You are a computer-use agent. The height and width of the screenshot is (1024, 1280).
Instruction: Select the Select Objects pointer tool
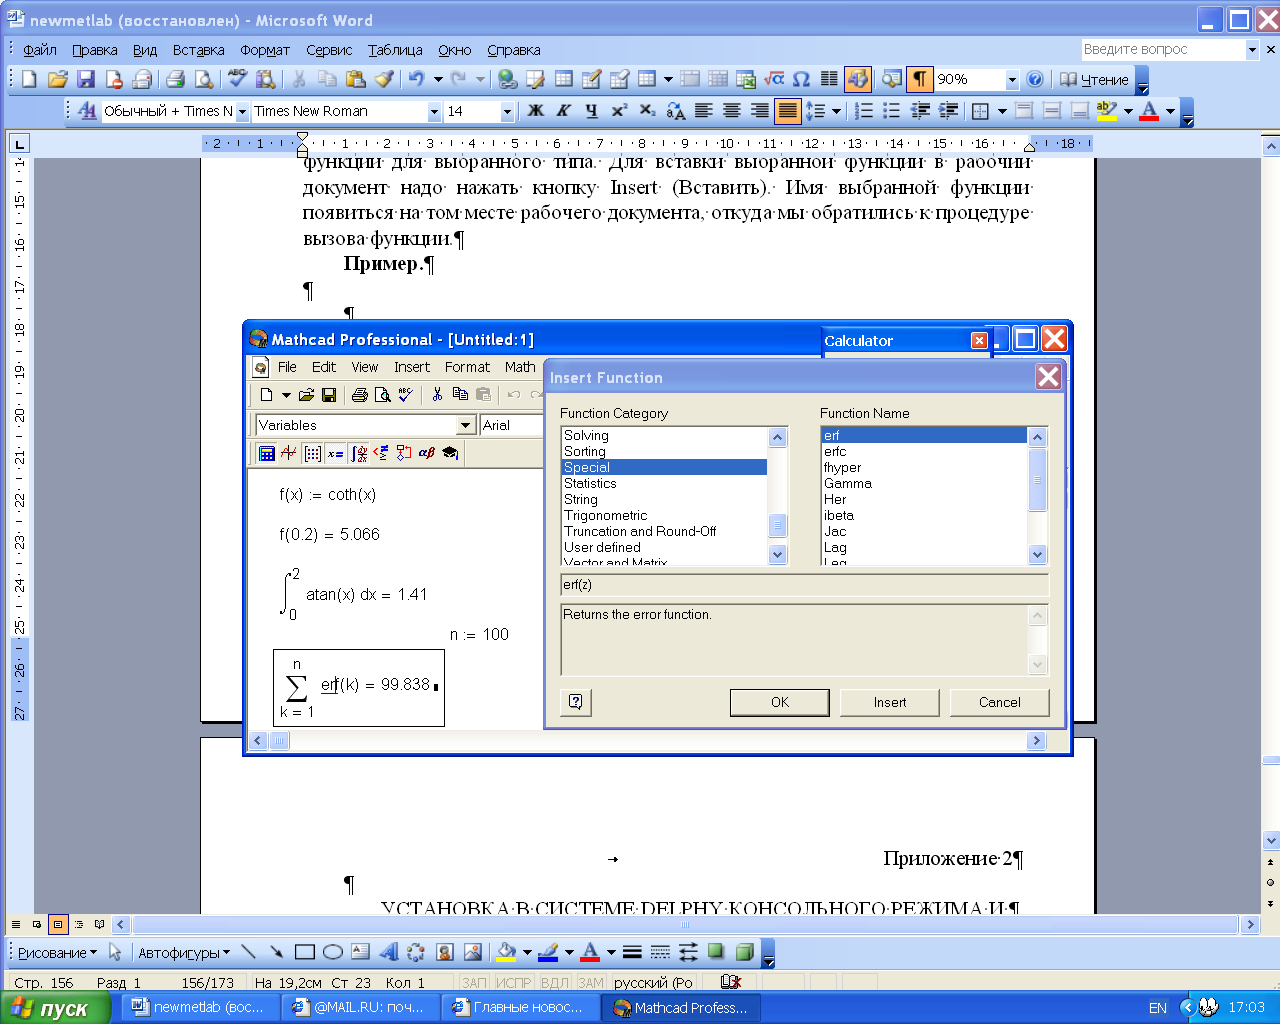coord(115,952)
